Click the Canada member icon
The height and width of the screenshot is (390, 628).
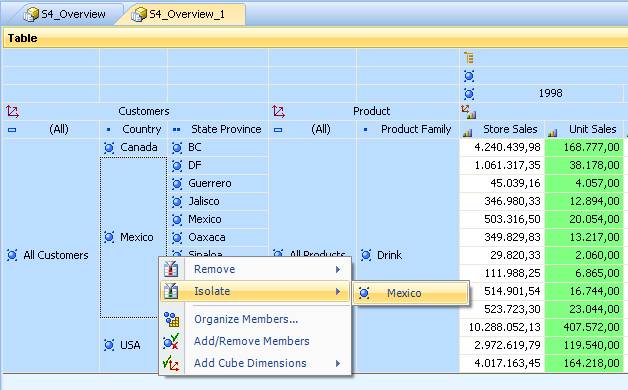point(109,148)
